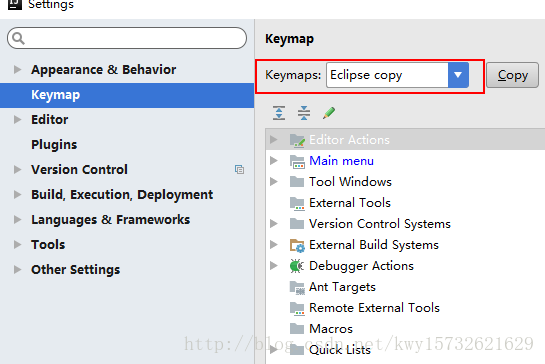Click the green pencil edit shortcut icon
Image resolution: width=545 pixels, height=364 pixels.
click(x=329, y=113)
